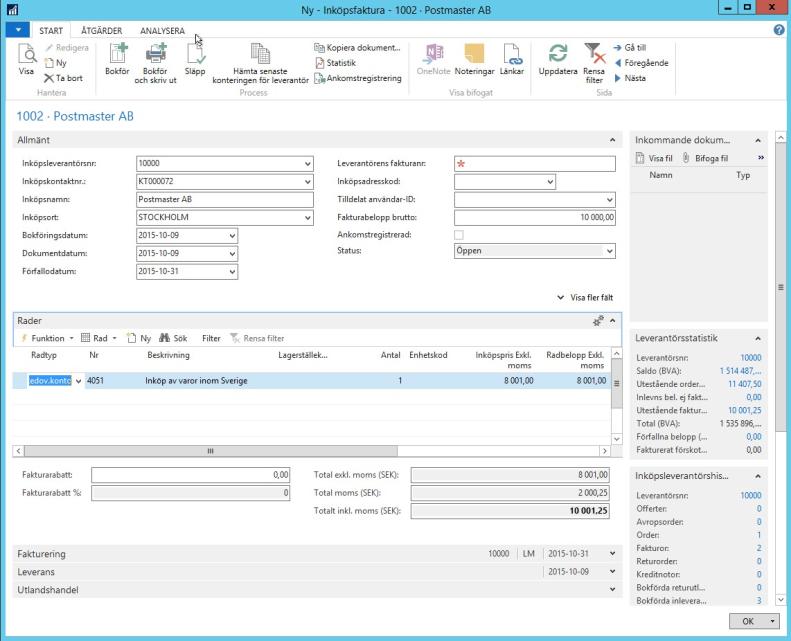Click the Rader horizontal scrollbar thumb
Viewport: 791px width, 641px height.
click(210, 451)
